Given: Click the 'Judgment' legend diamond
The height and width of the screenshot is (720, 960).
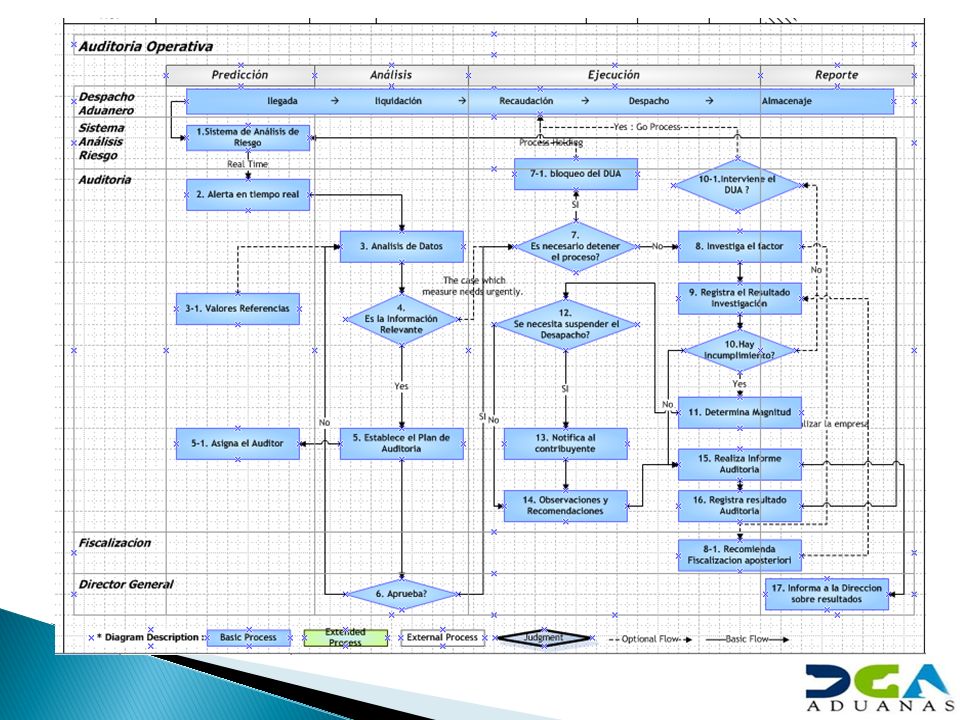Looking at the screenshot, I should pos(544,638).
